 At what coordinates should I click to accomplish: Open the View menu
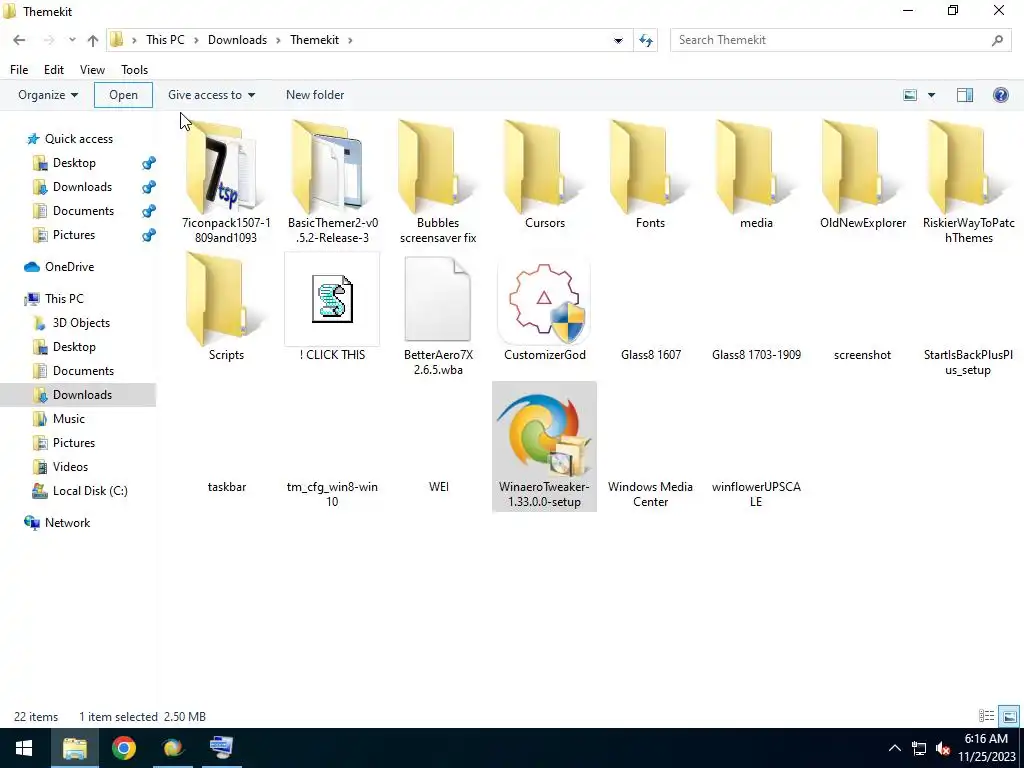[x=92, y=70]
